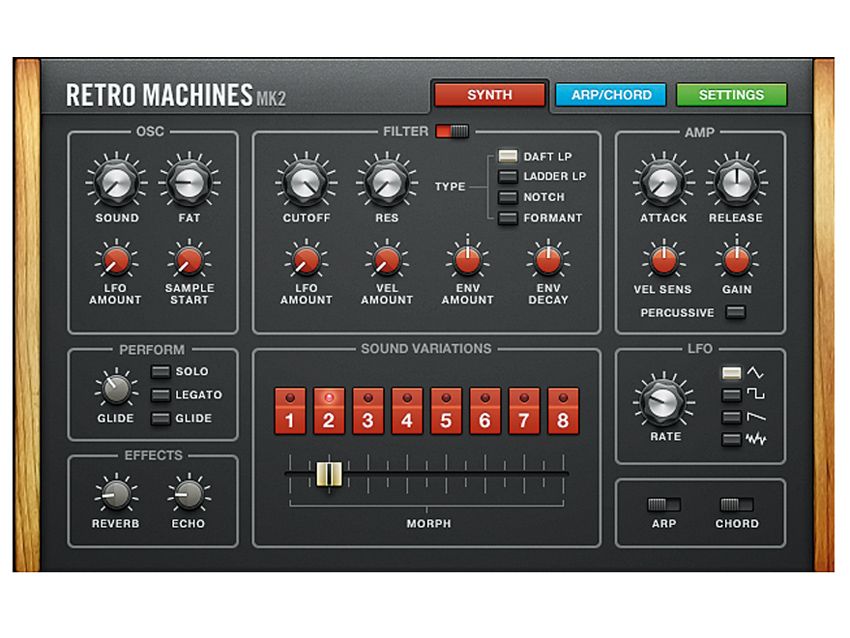Select the sawtooth LFO waveform

[732, 417]
